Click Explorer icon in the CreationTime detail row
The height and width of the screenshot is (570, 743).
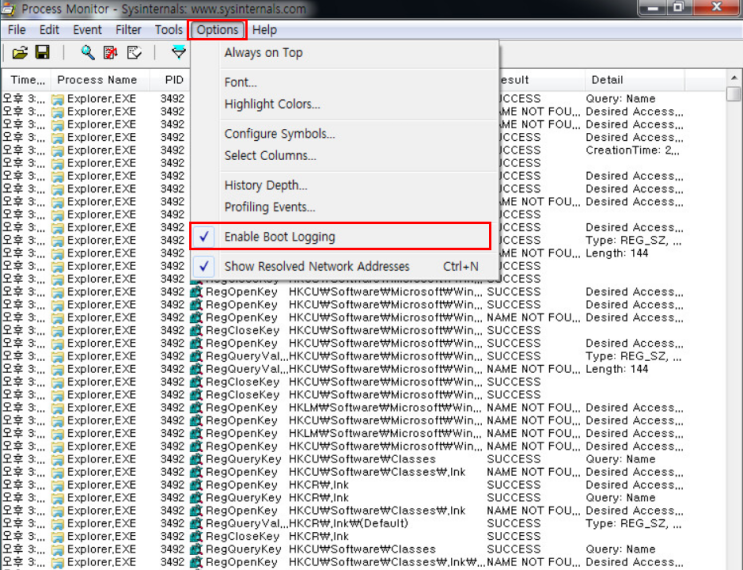tap(57, 150)
